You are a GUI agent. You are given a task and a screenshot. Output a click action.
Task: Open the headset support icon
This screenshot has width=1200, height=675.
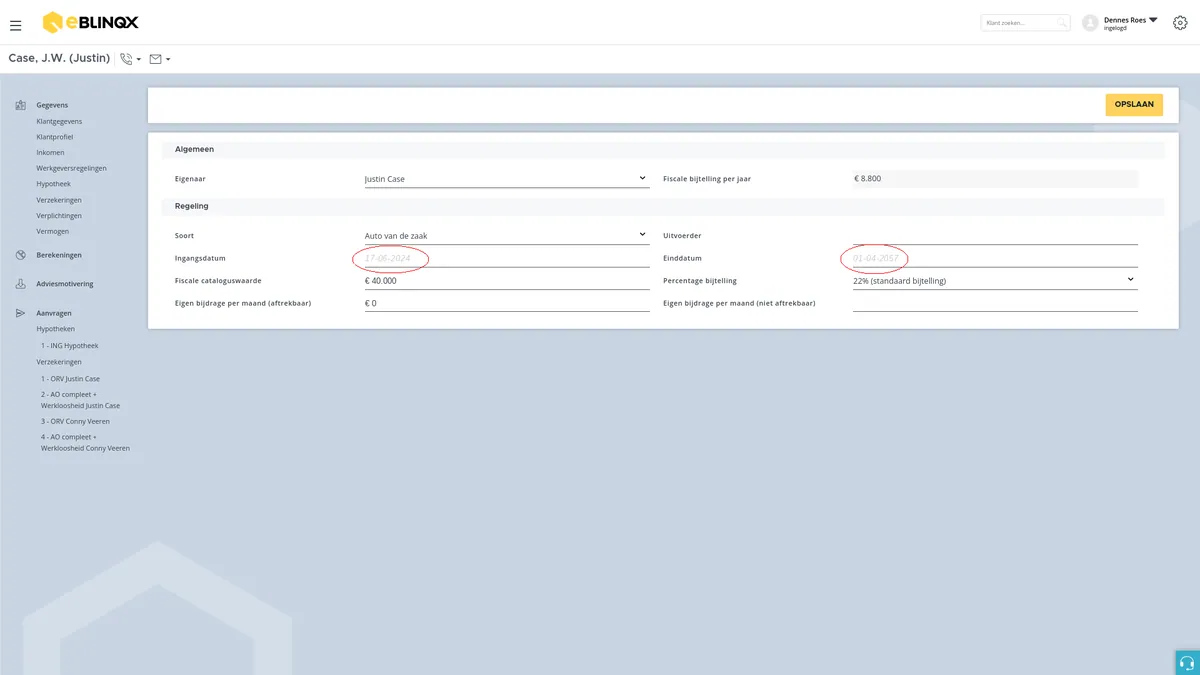(x=1187, y=663)
